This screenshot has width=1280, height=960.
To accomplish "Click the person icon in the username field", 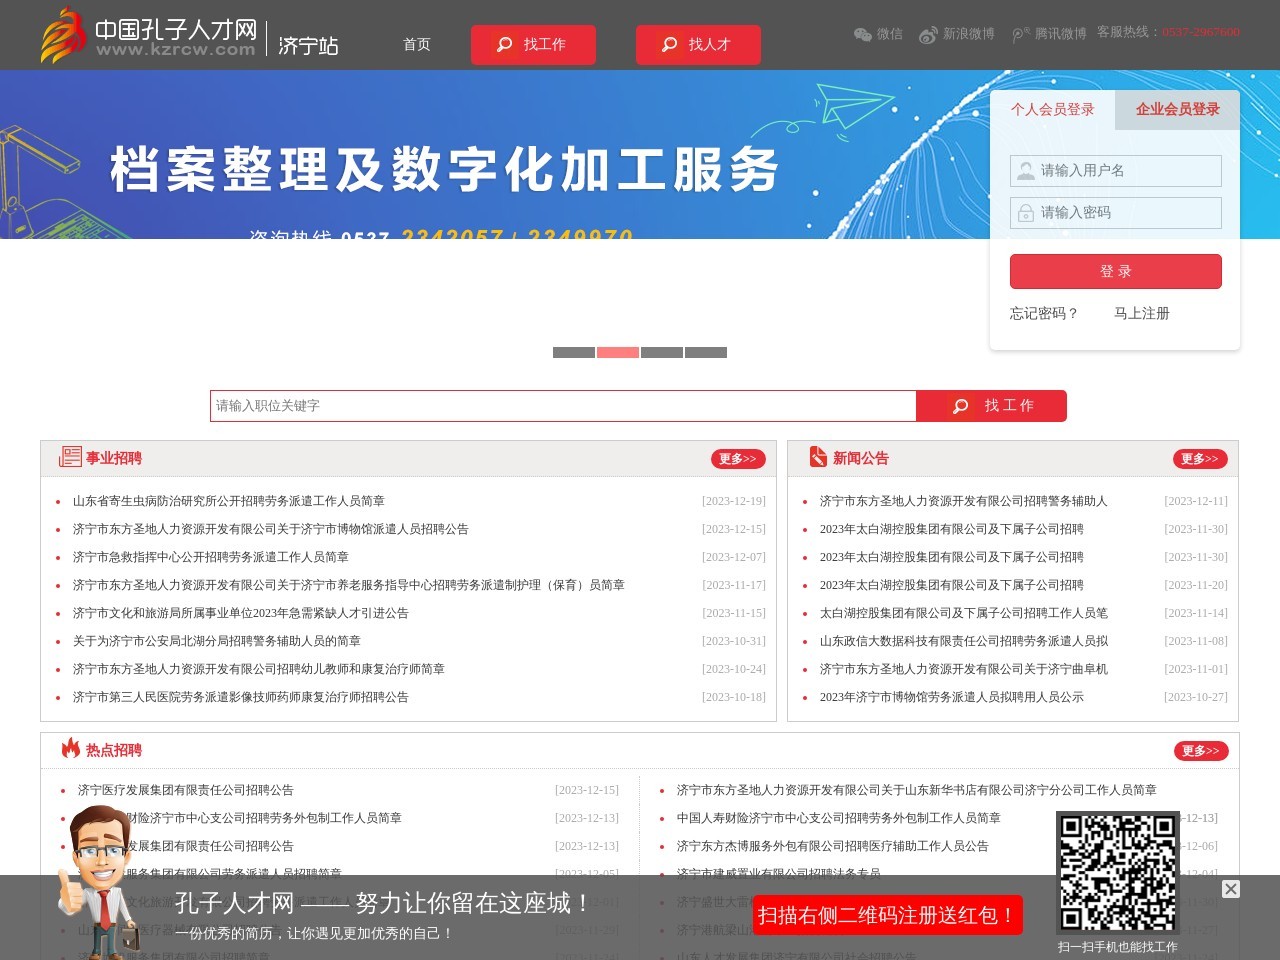I will (x=1026, y=171).
